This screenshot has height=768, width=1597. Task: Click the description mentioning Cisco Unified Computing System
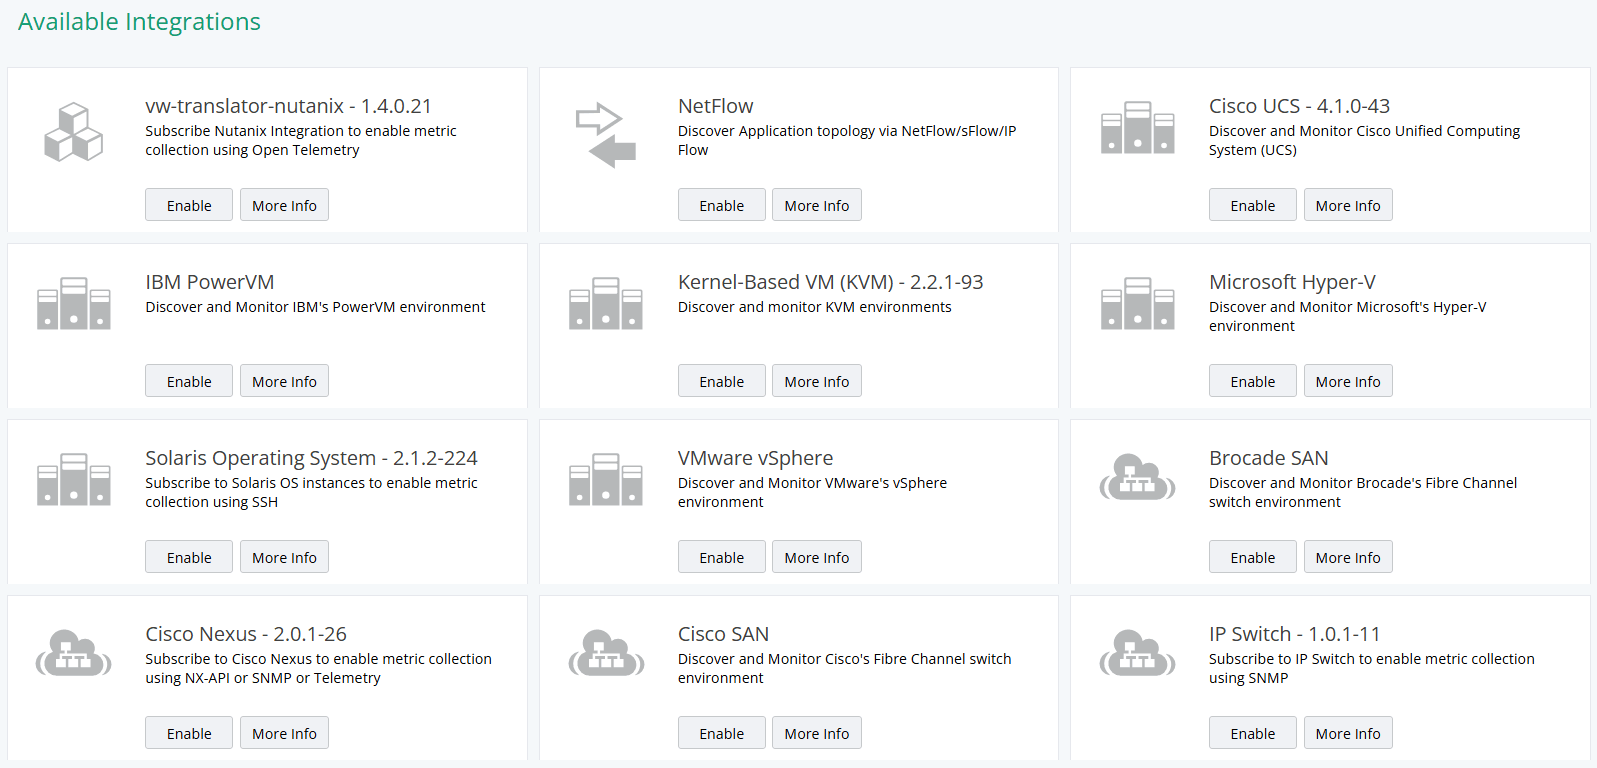coord(1364,140)
